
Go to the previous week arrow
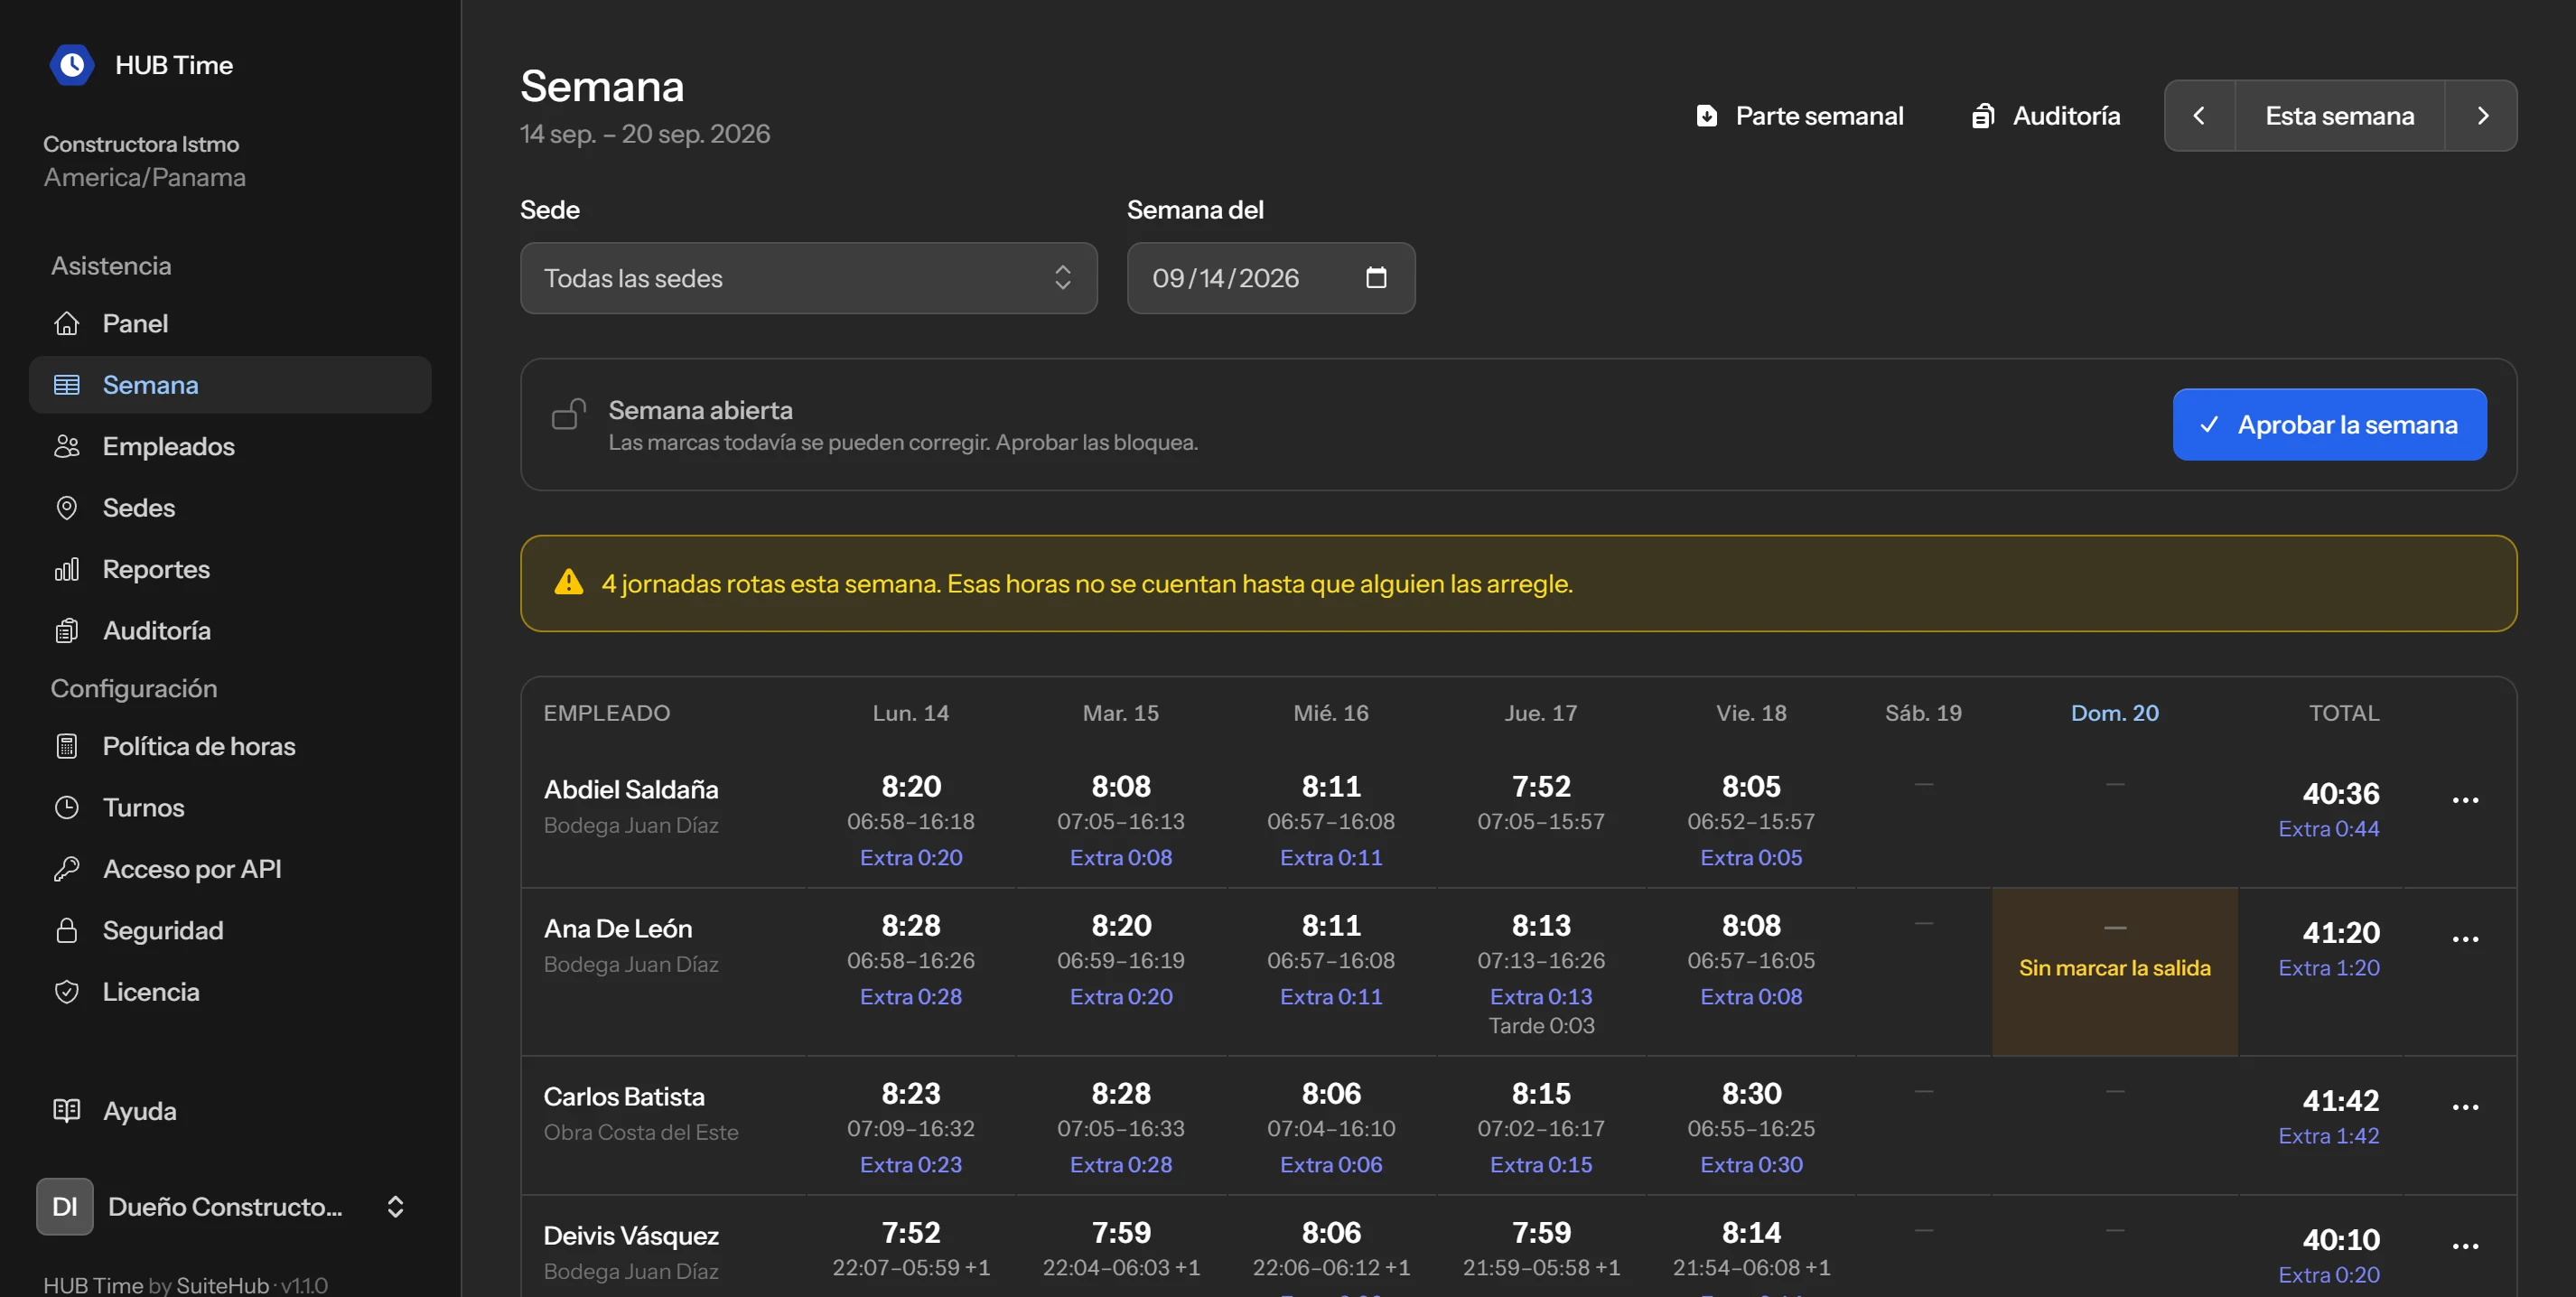coord(2199,116)
